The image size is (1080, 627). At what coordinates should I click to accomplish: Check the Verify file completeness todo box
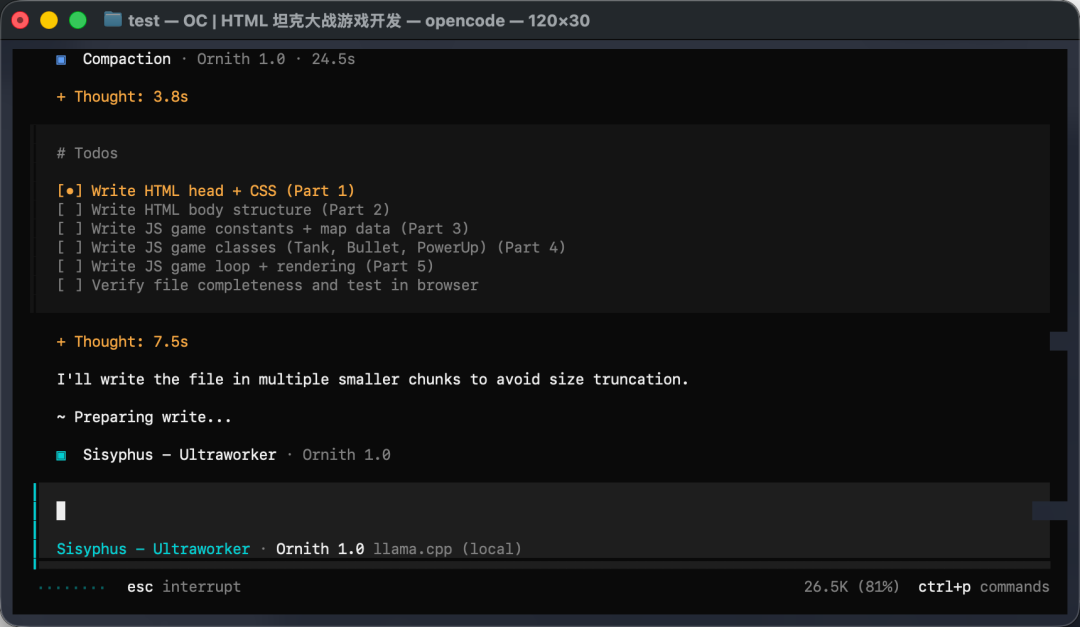pos(70,285)
